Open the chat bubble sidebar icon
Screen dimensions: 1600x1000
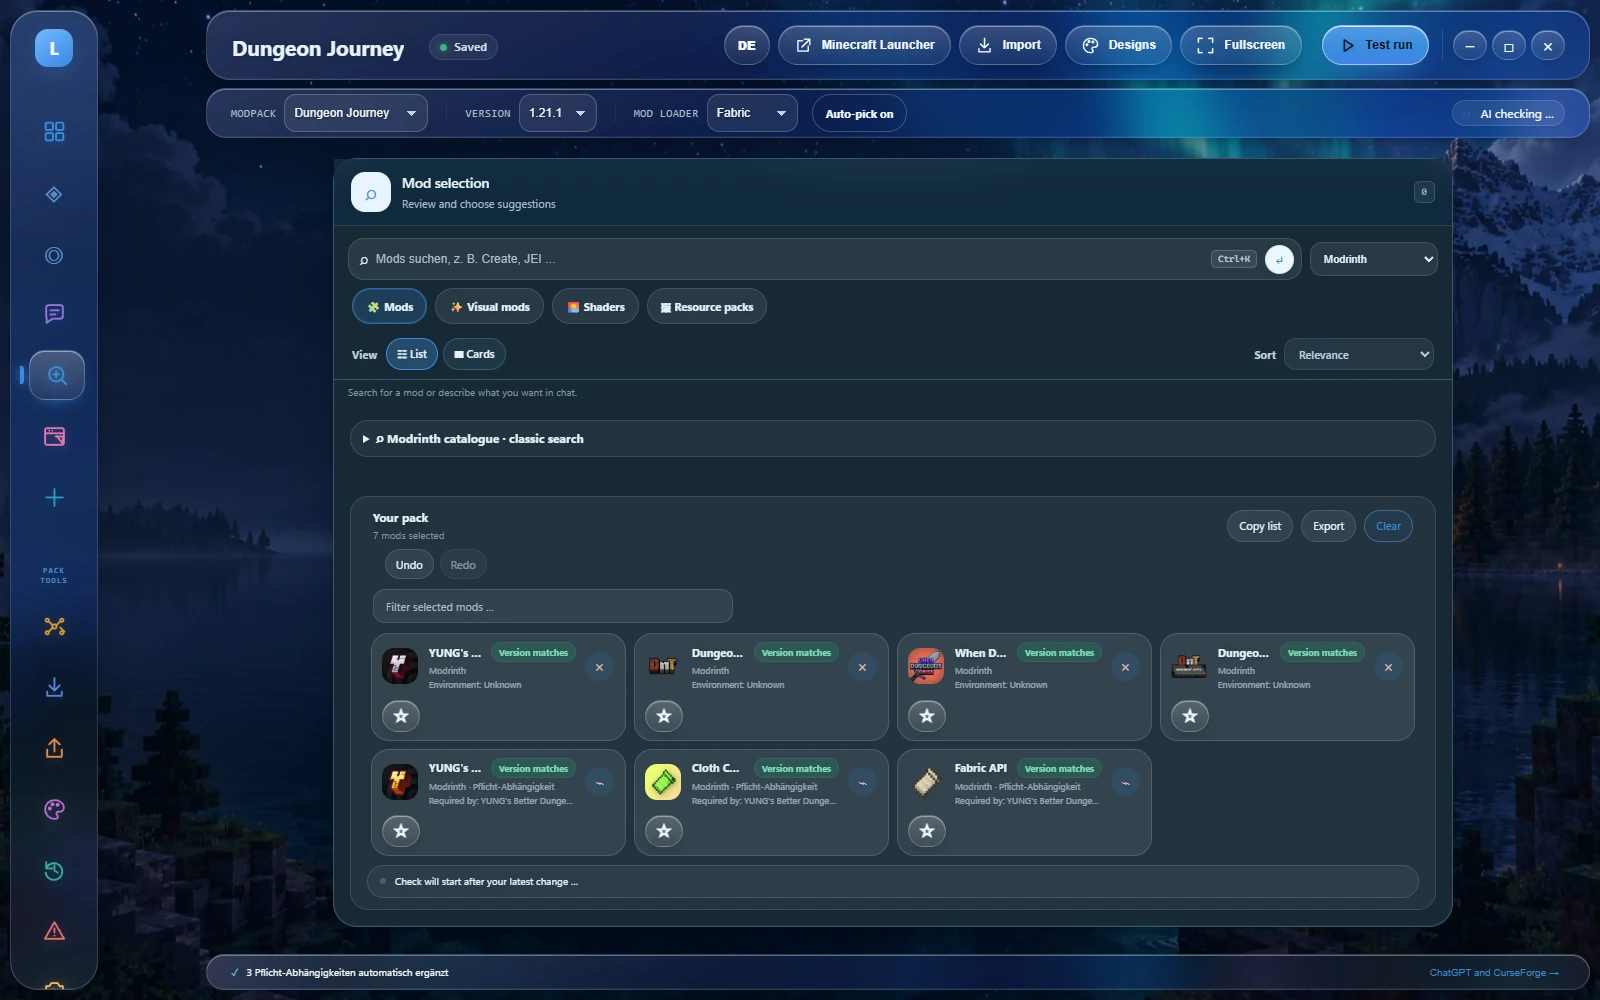[x=54, y=314]
